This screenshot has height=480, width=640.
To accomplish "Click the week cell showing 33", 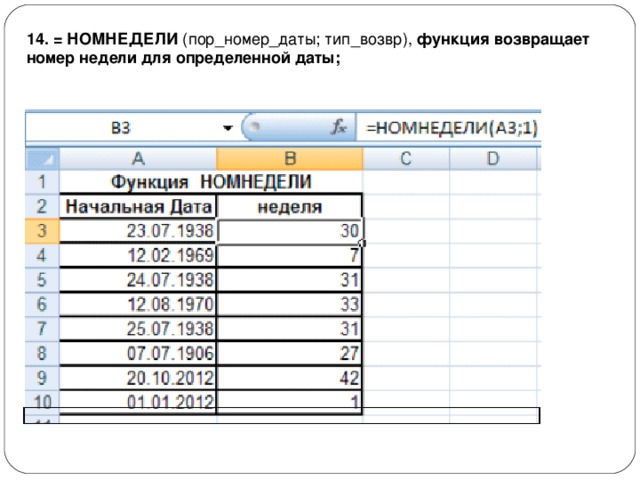I will pos(289,304).
